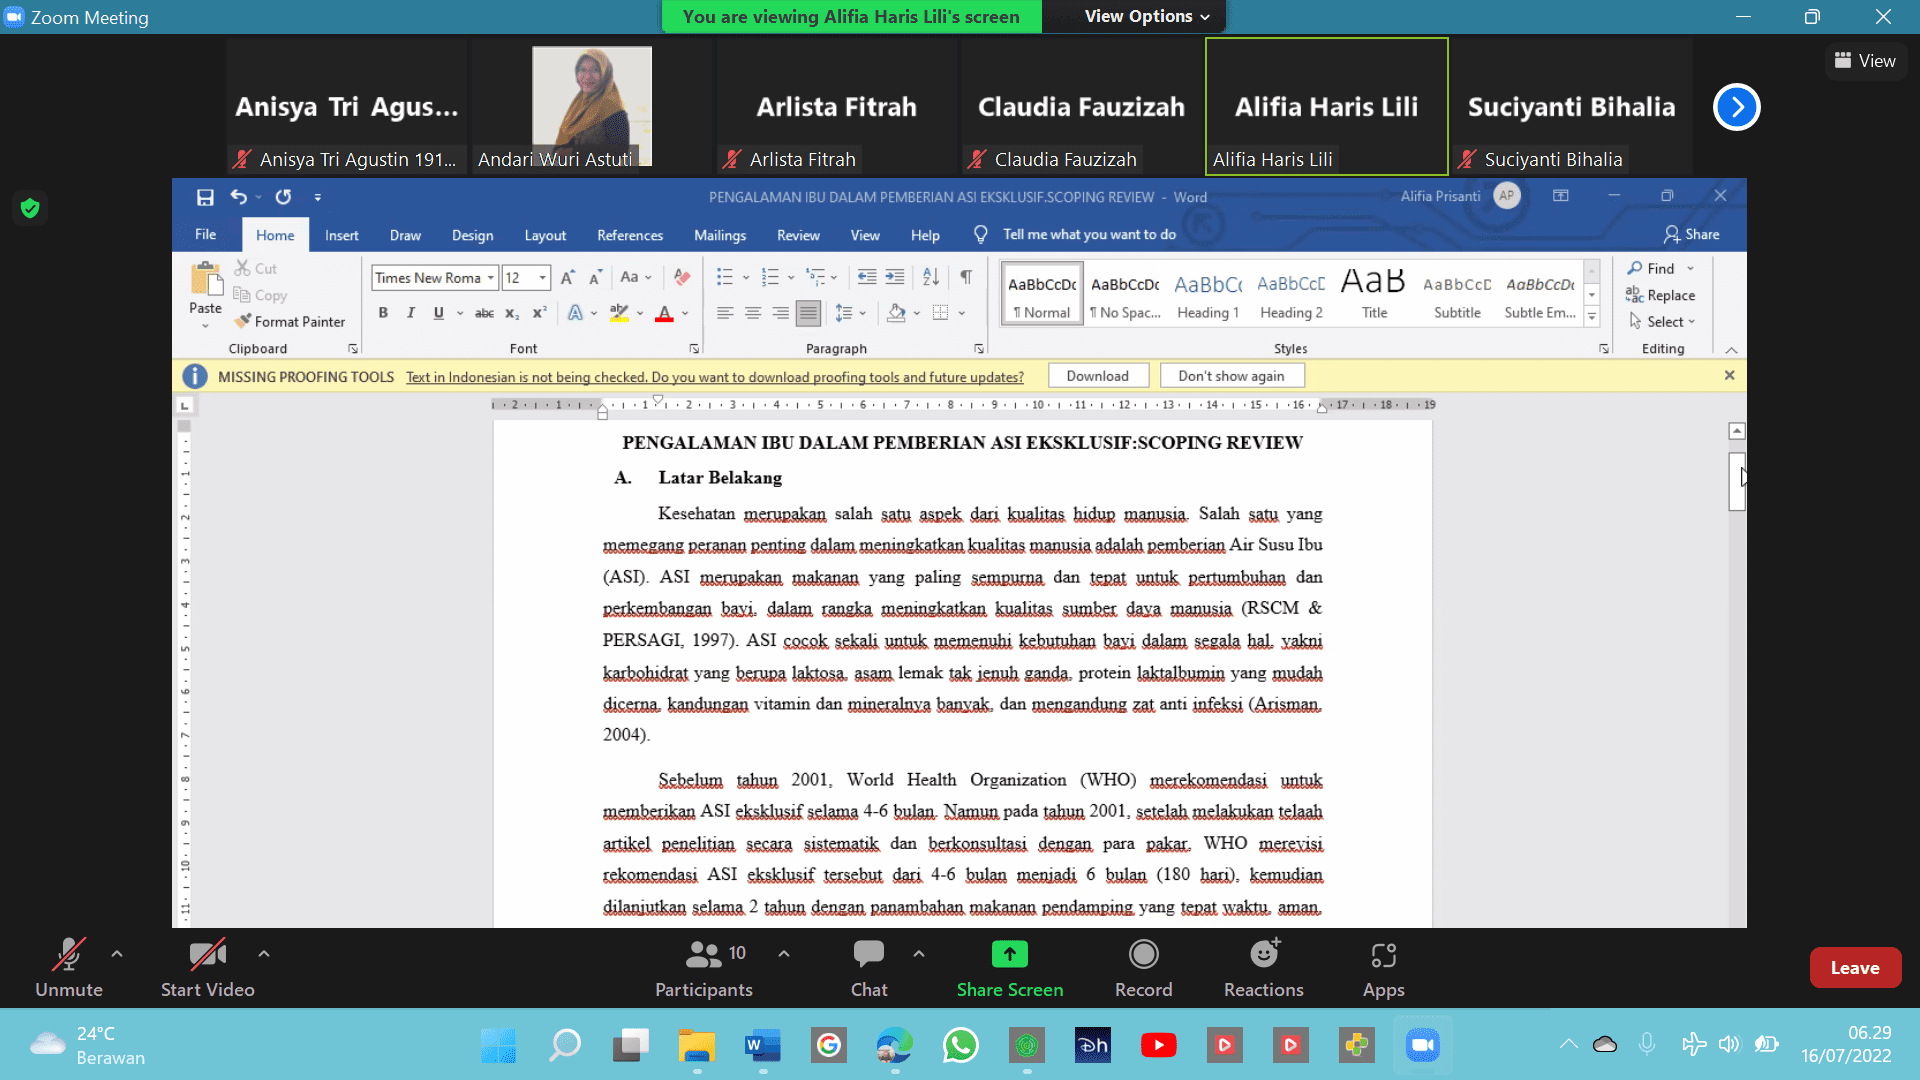The image size is (1920, 1080).
Task: Click the Paste clipboard icon
Action: pyautogui.click(x=206, y=279)
